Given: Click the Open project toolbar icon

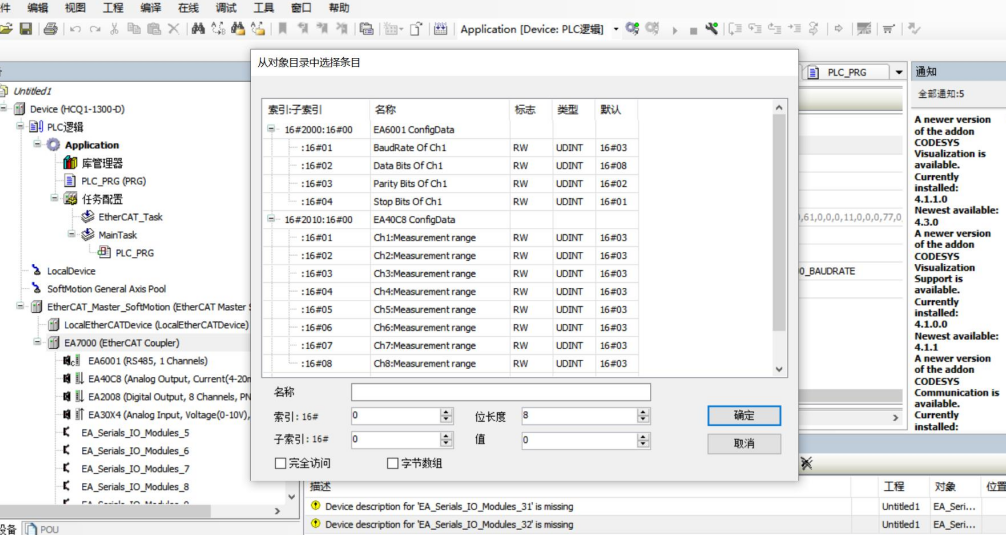Looking at the screenshot, I should (x=6, y=29).
